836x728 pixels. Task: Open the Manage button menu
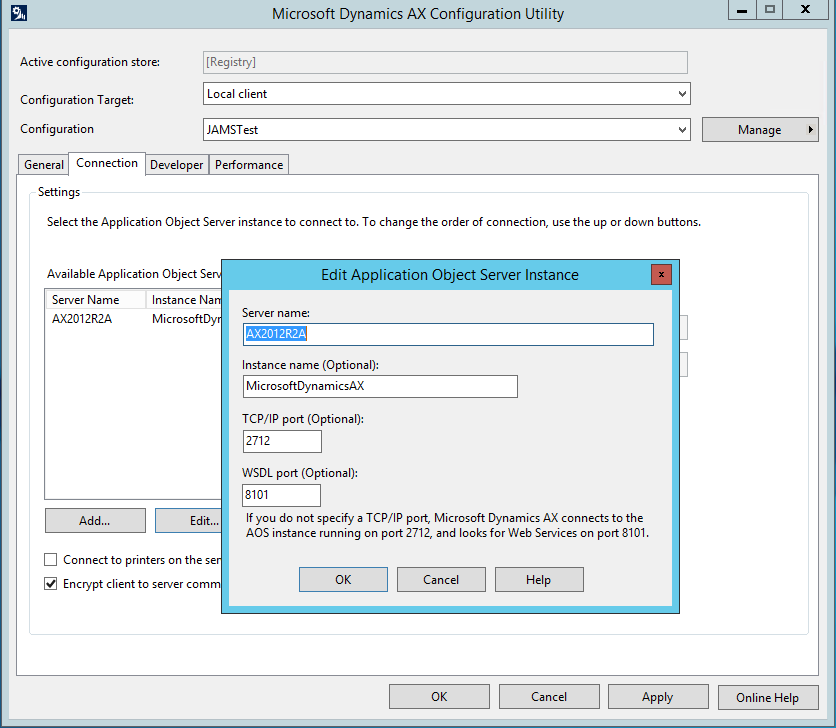coord(759,130)
